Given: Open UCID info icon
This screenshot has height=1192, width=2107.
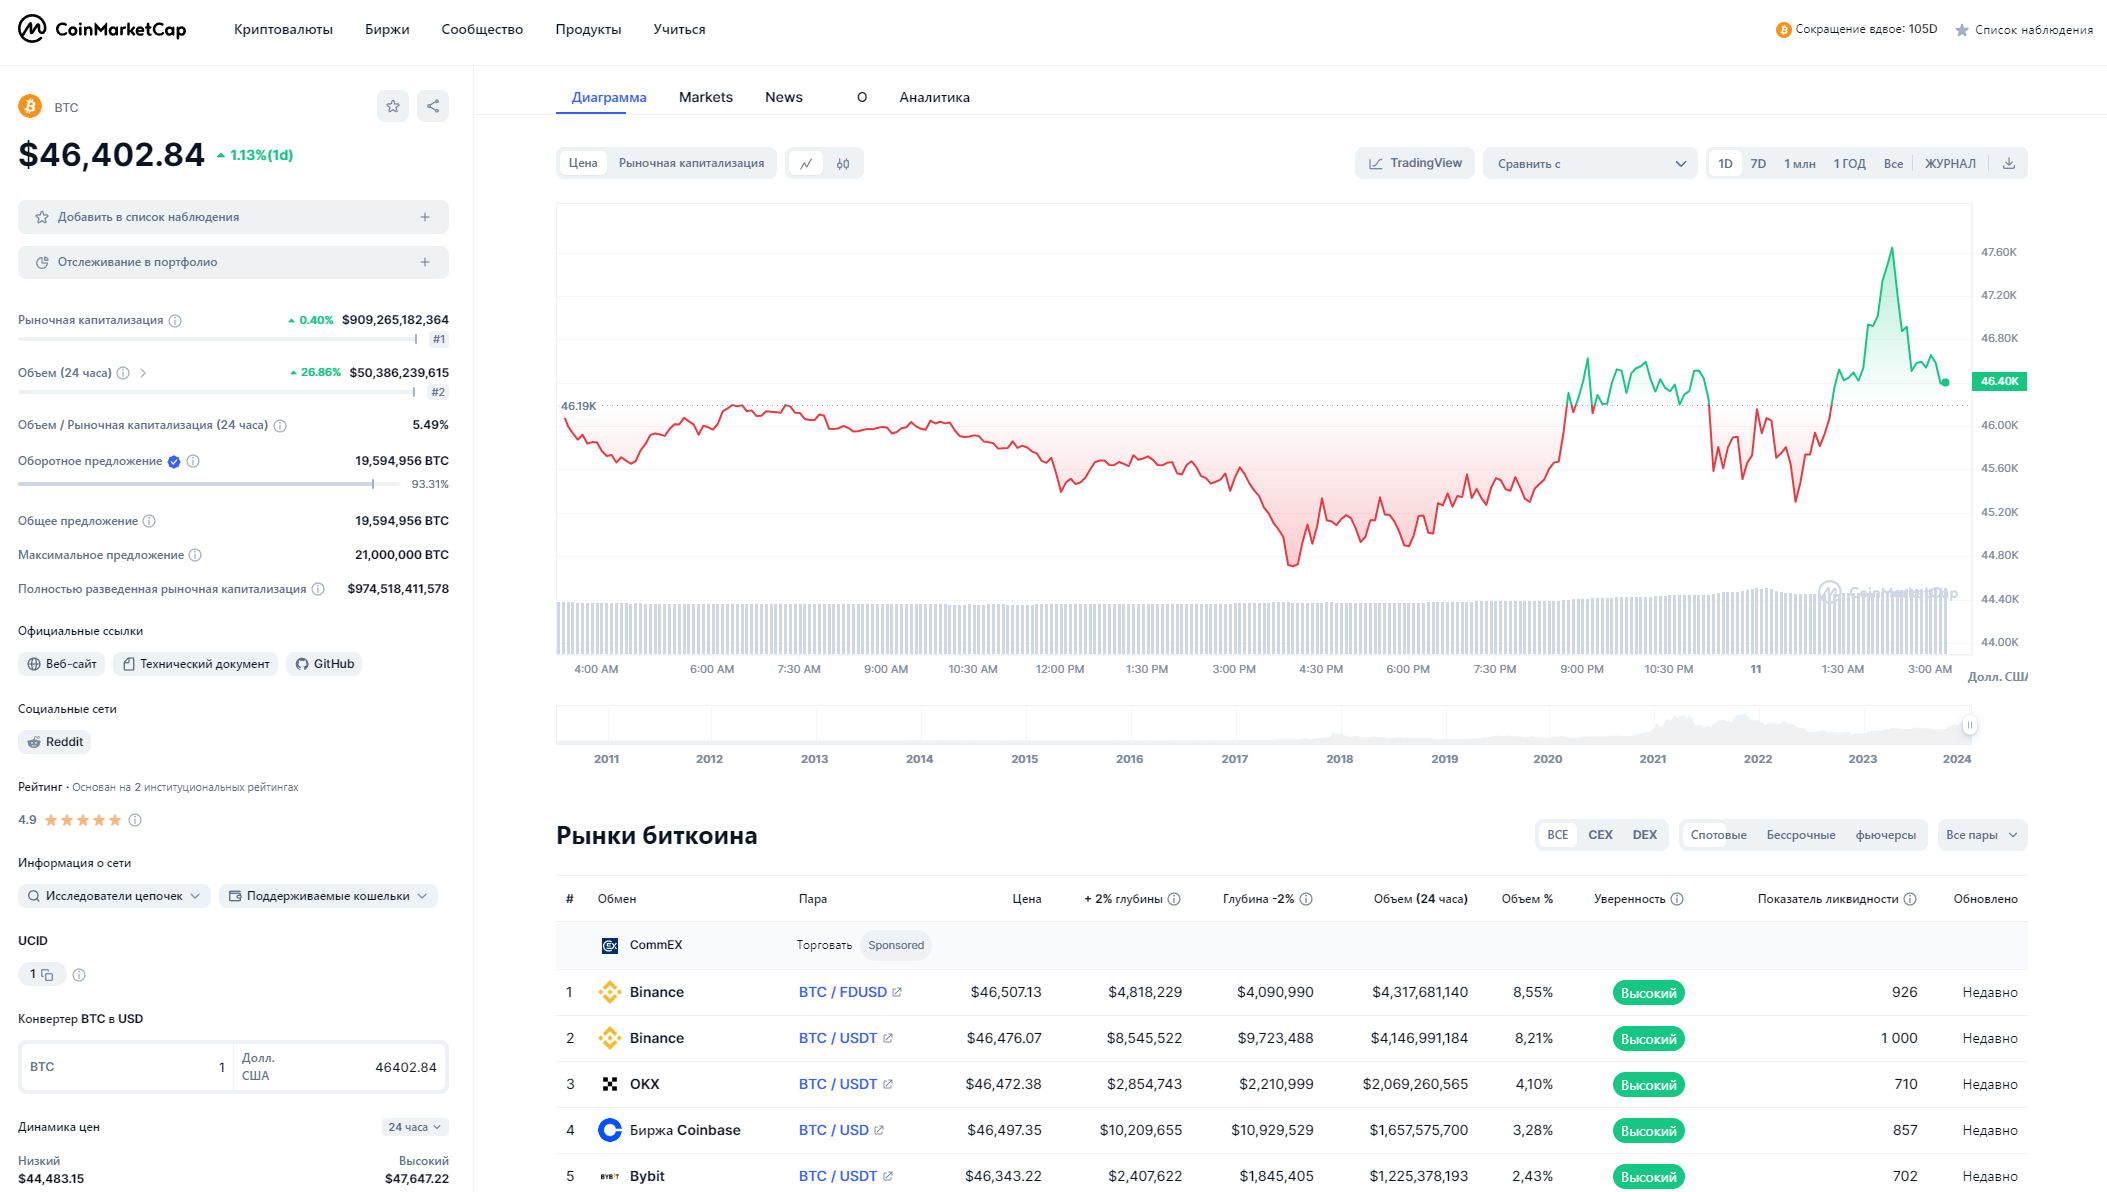Looking at the screenshot, I should tap(79, 975).
